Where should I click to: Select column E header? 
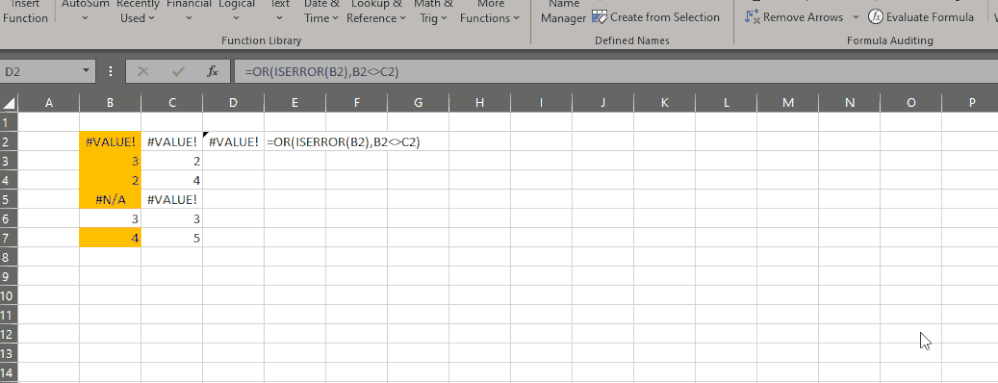point(295,102)
